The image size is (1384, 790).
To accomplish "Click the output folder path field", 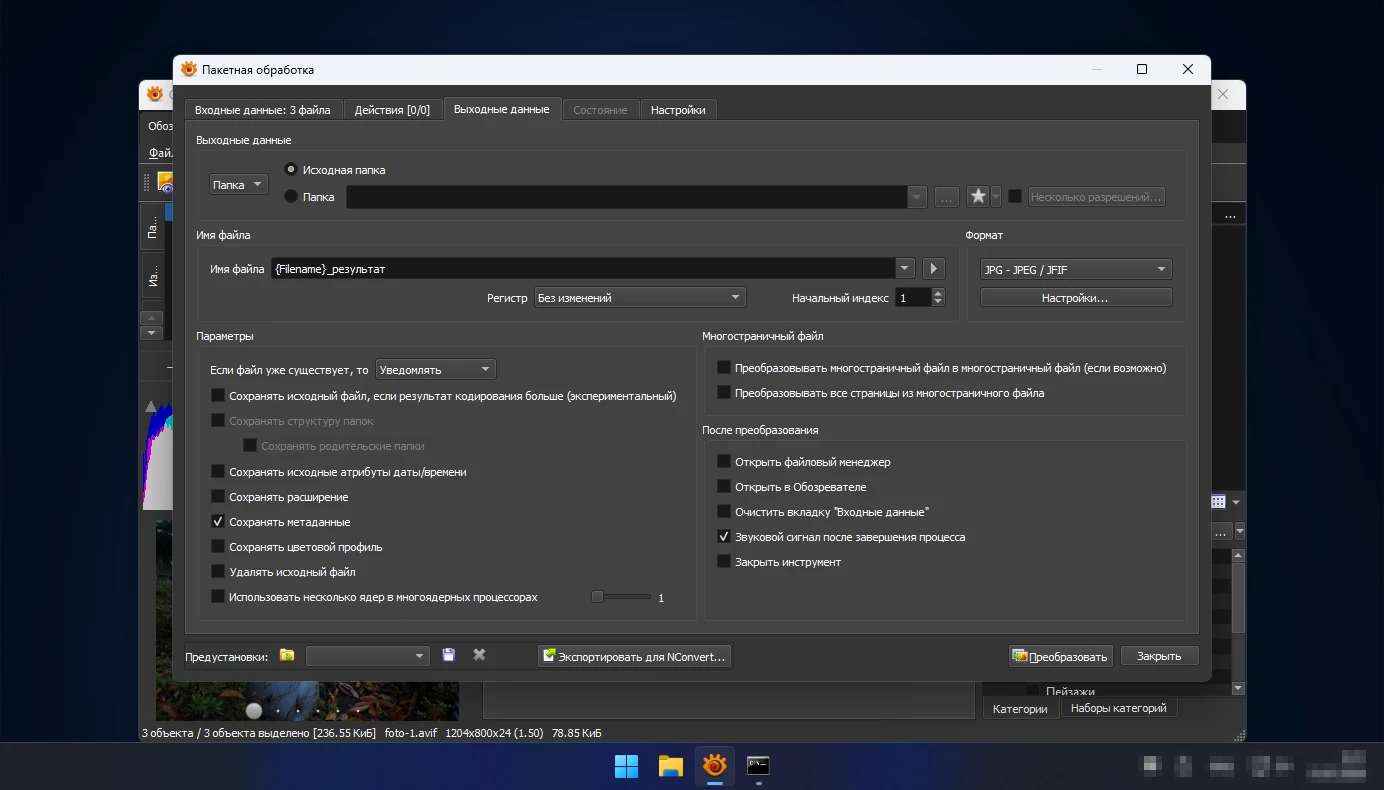I will tap(627, 197).
